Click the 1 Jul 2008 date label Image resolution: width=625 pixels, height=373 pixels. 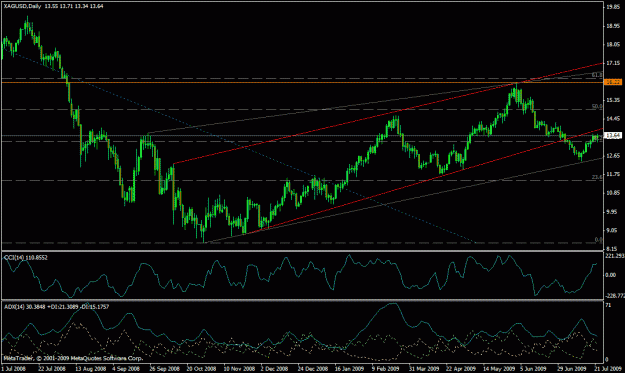[14, 369]
